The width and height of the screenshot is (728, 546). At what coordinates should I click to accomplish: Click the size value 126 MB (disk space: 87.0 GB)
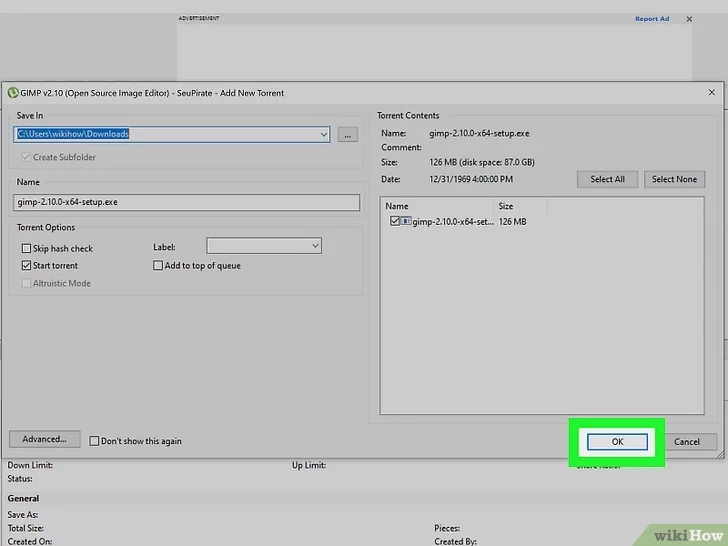[482, 162]
